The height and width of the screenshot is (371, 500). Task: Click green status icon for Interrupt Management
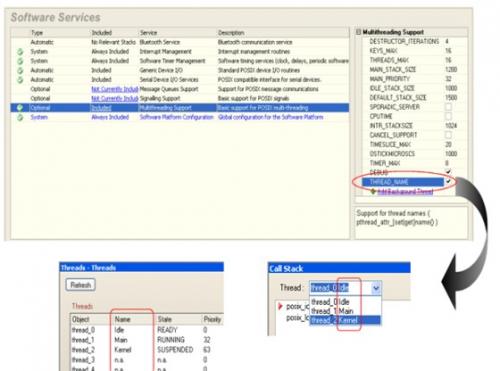click(x=20, y=52)
